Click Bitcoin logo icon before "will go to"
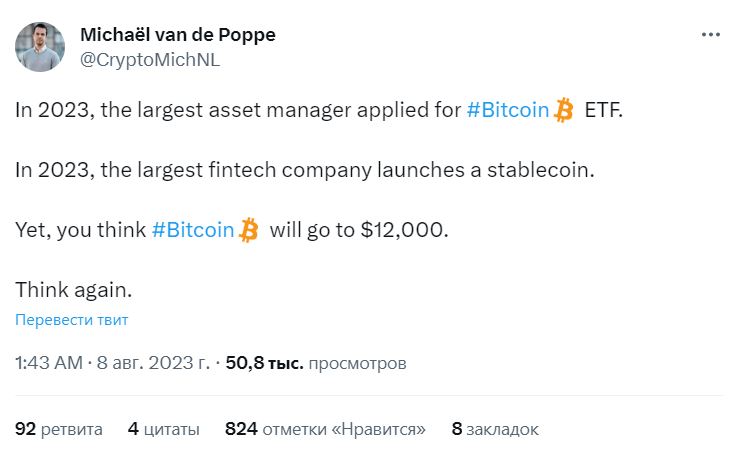743x456 pixels. coord(248,230)
